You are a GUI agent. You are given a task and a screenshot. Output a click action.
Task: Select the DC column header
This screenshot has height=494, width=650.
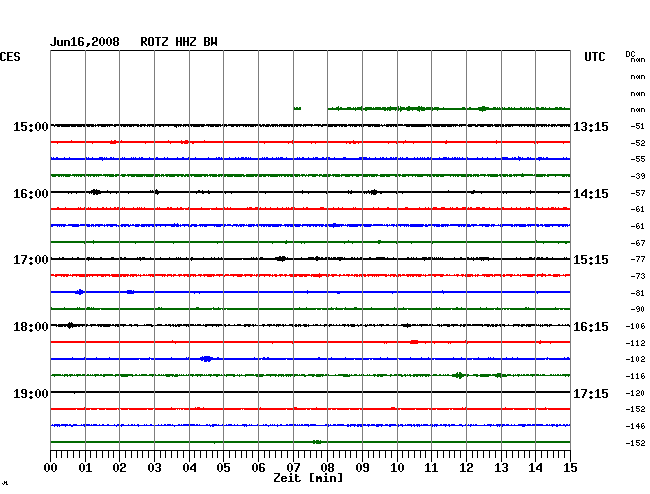click(x=630, y=54)
